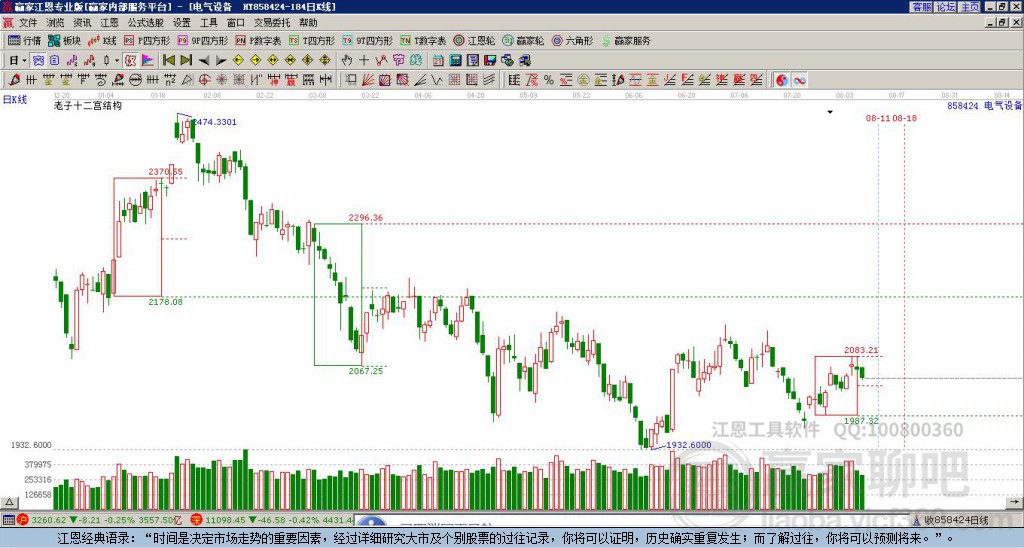Open the 文件 menu

pos(27,23)
